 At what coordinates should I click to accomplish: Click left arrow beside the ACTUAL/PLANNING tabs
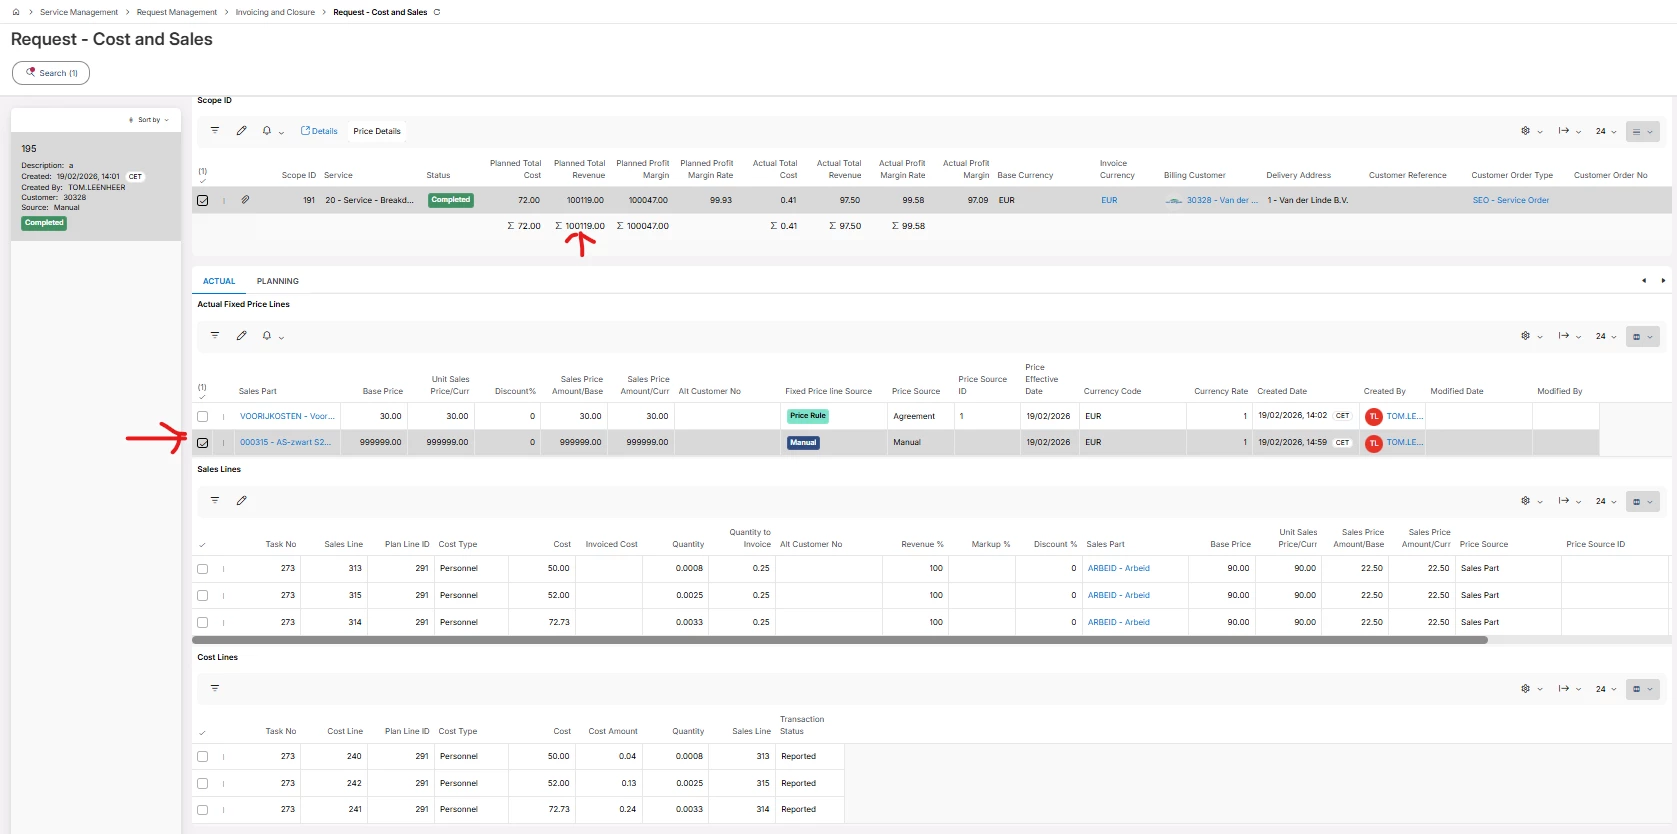[x=1644, y=280]
